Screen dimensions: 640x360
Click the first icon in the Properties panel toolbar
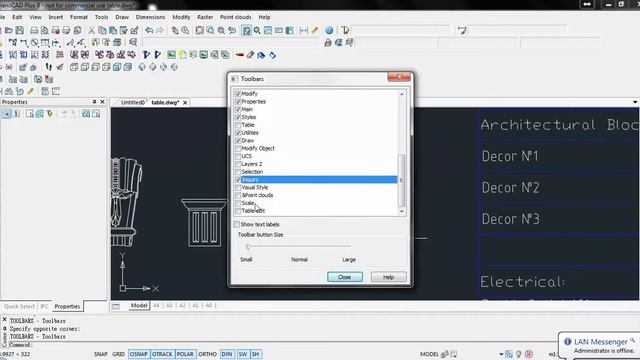pos(6,114)
